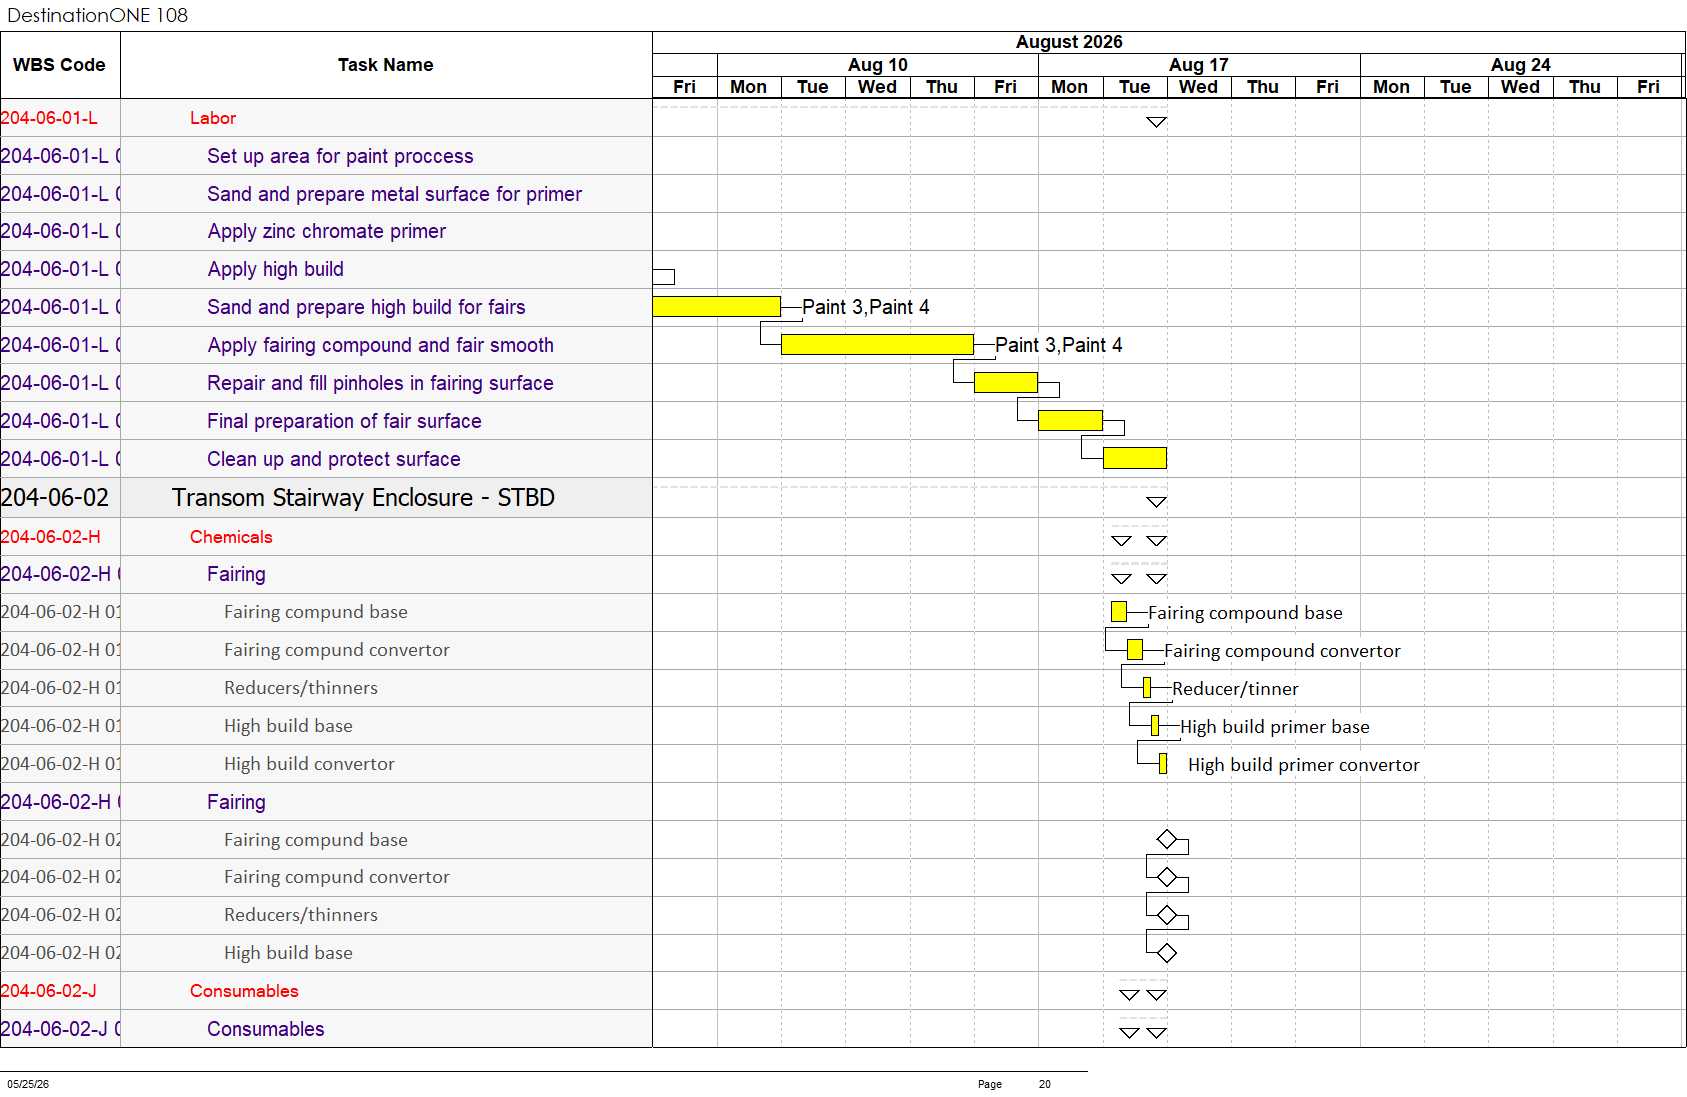The image size is (1687, 1097).
Task: Select 'Repair and fill pinholes in fairing surface'
Action: (380, 383)
